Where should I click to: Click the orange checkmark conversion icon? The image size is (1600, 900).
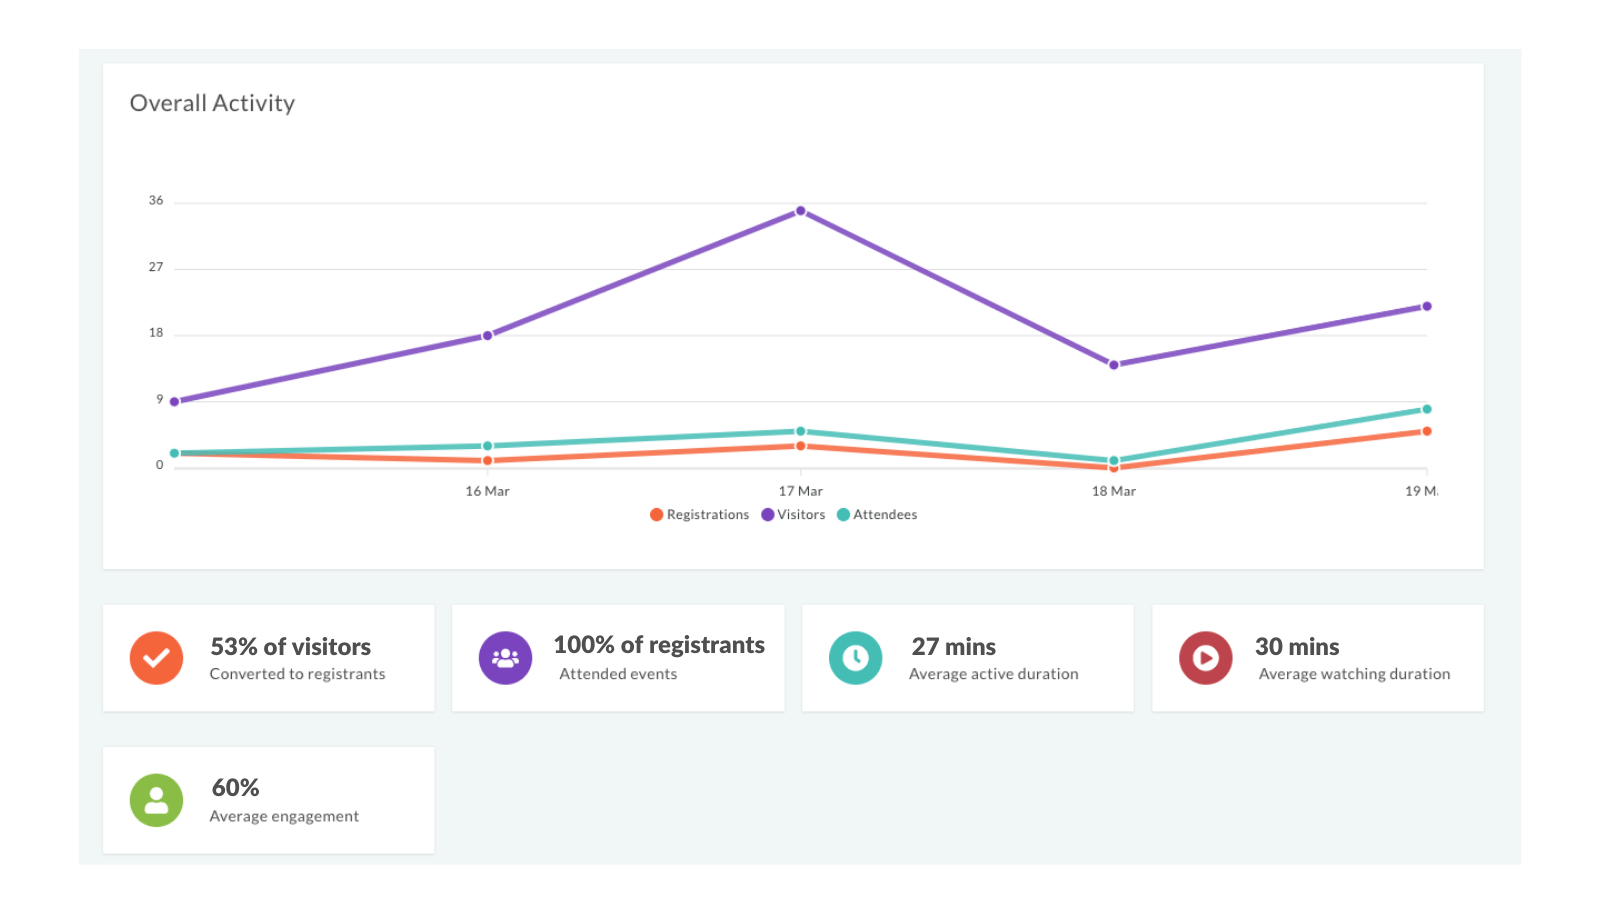click(155, 658)
